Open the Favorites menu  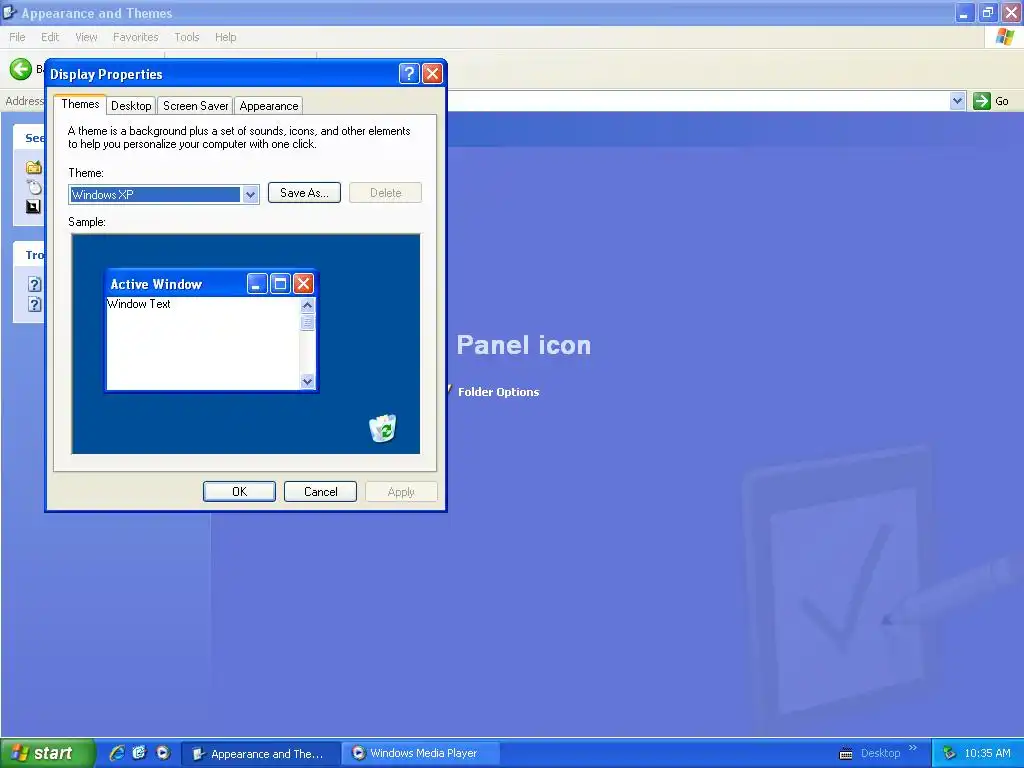pos(135,37)
